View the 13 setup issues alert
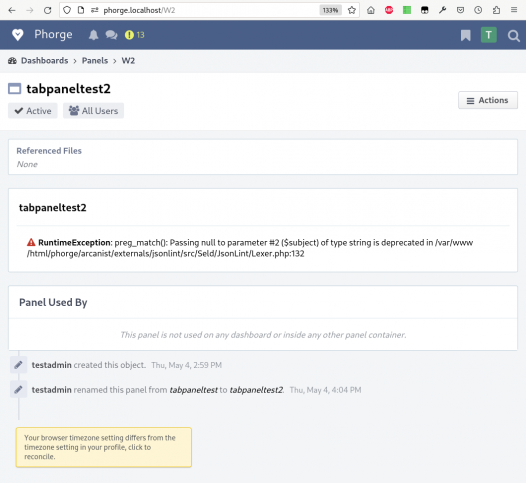This screenshot has height=483, width=526. click(135, 35)
